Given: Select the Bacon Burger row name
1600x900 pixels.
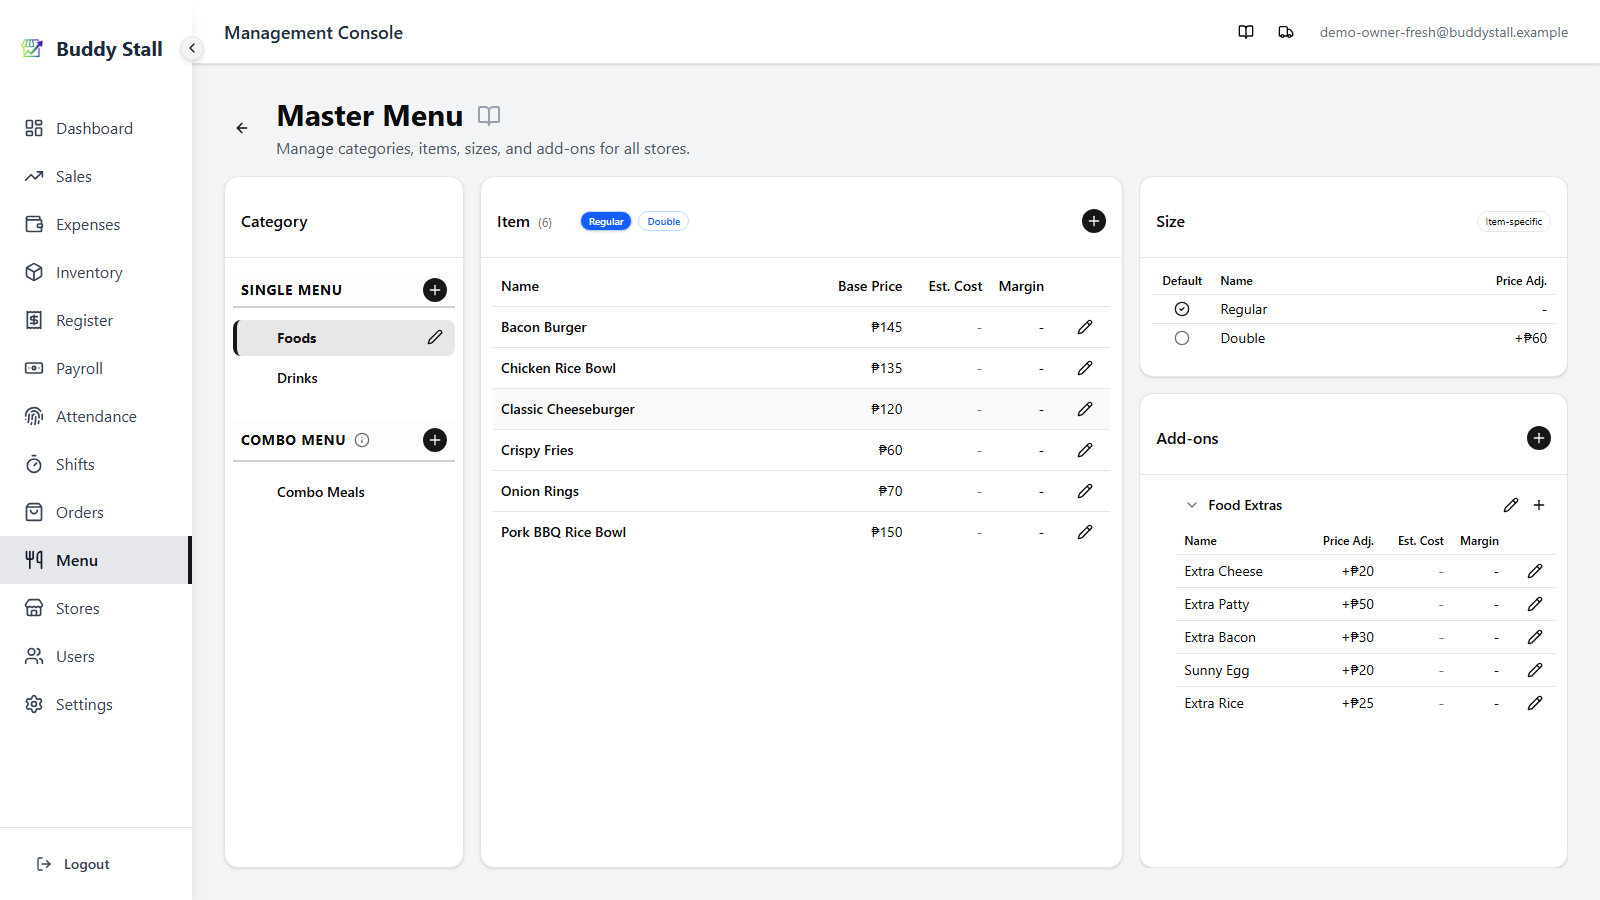Looking at the screenshot, I should pos(543,327).
